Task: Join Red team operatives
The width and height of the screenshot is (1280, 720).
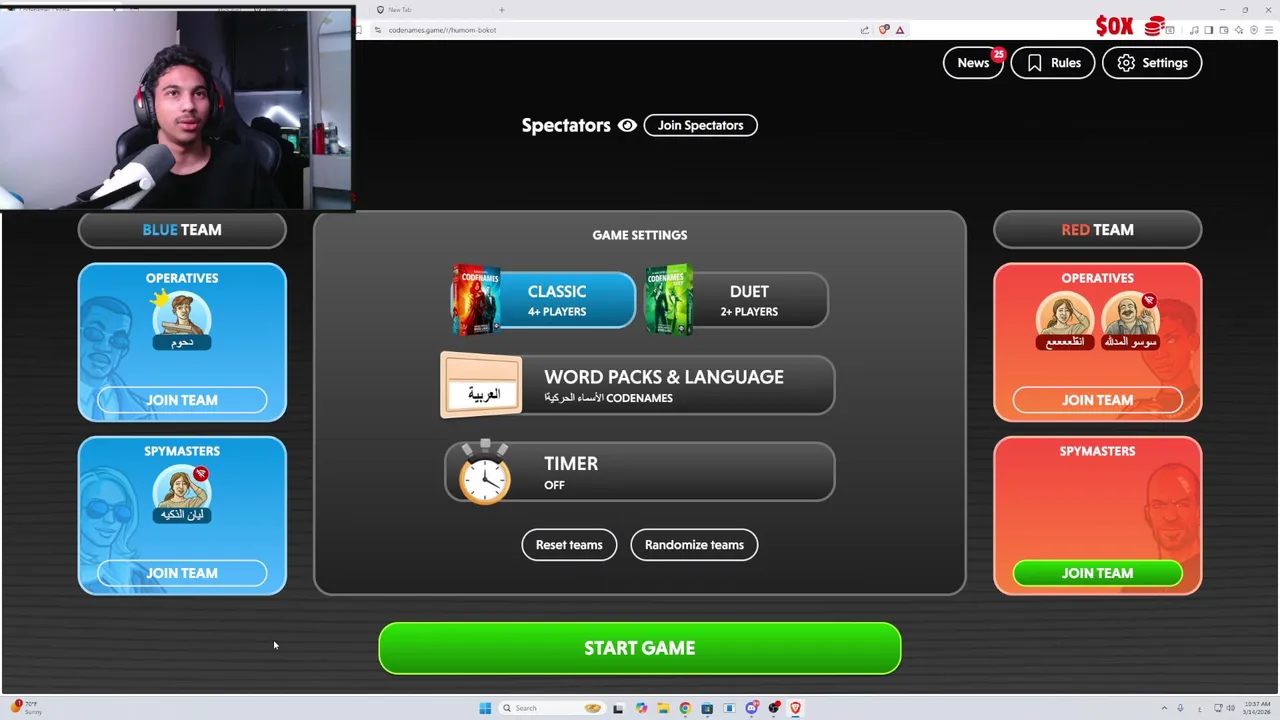Action: pyautogui.click(x=1097, y=400)
